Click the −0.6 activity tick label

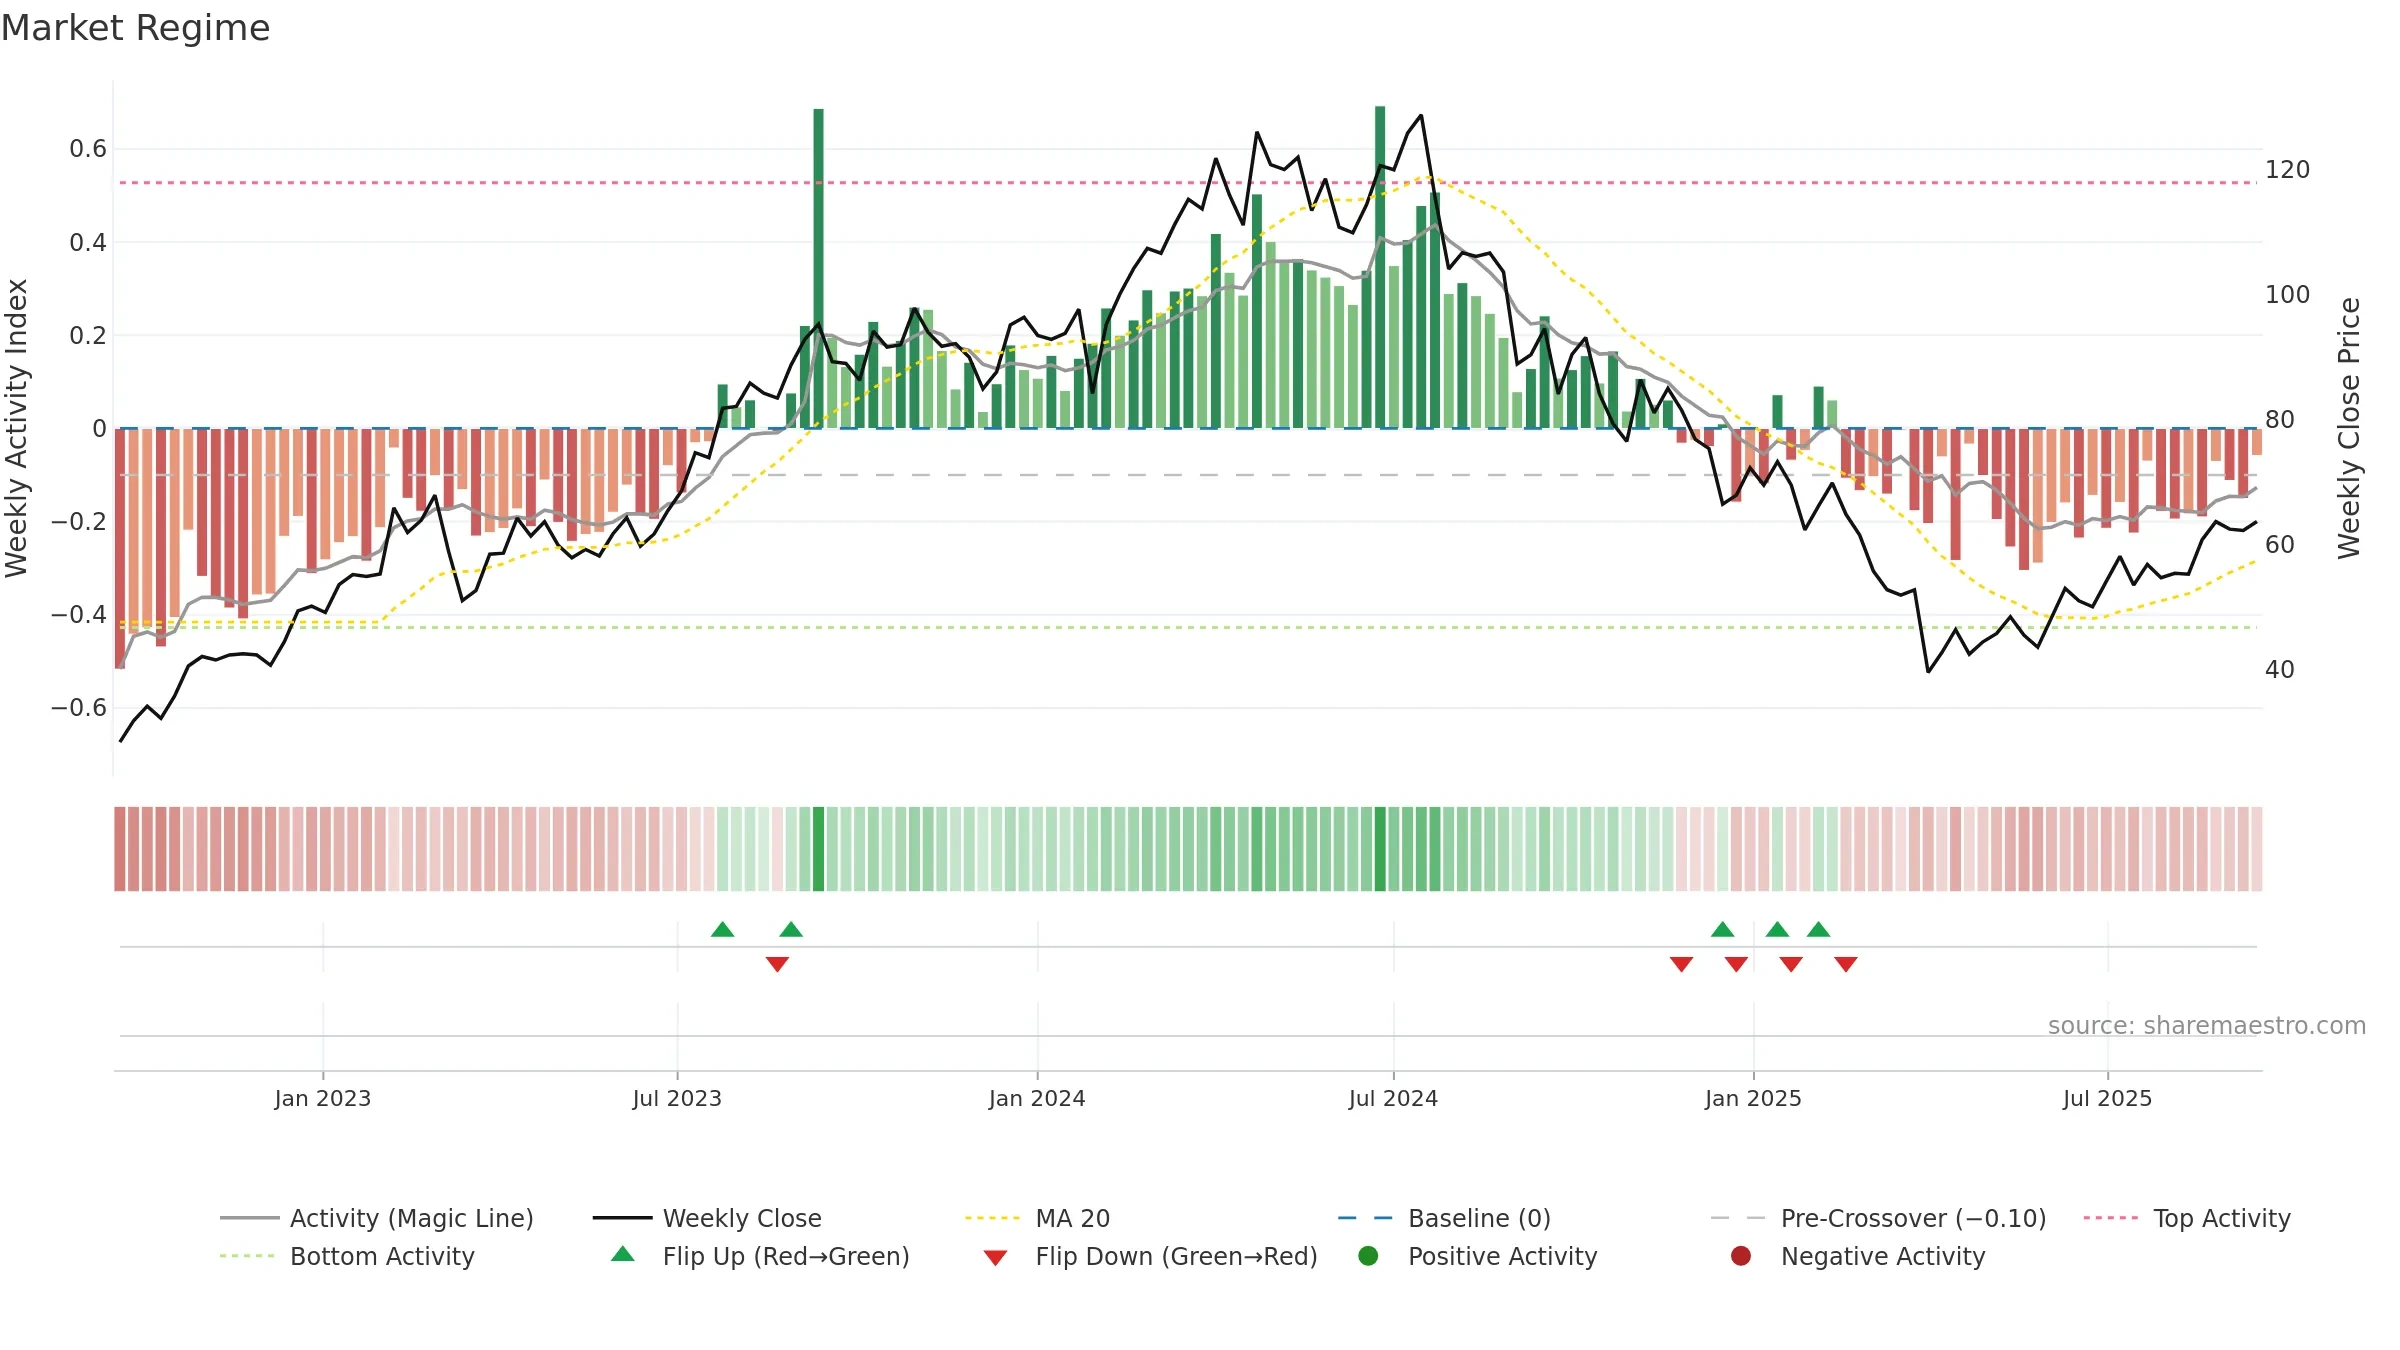coord(78,708)
